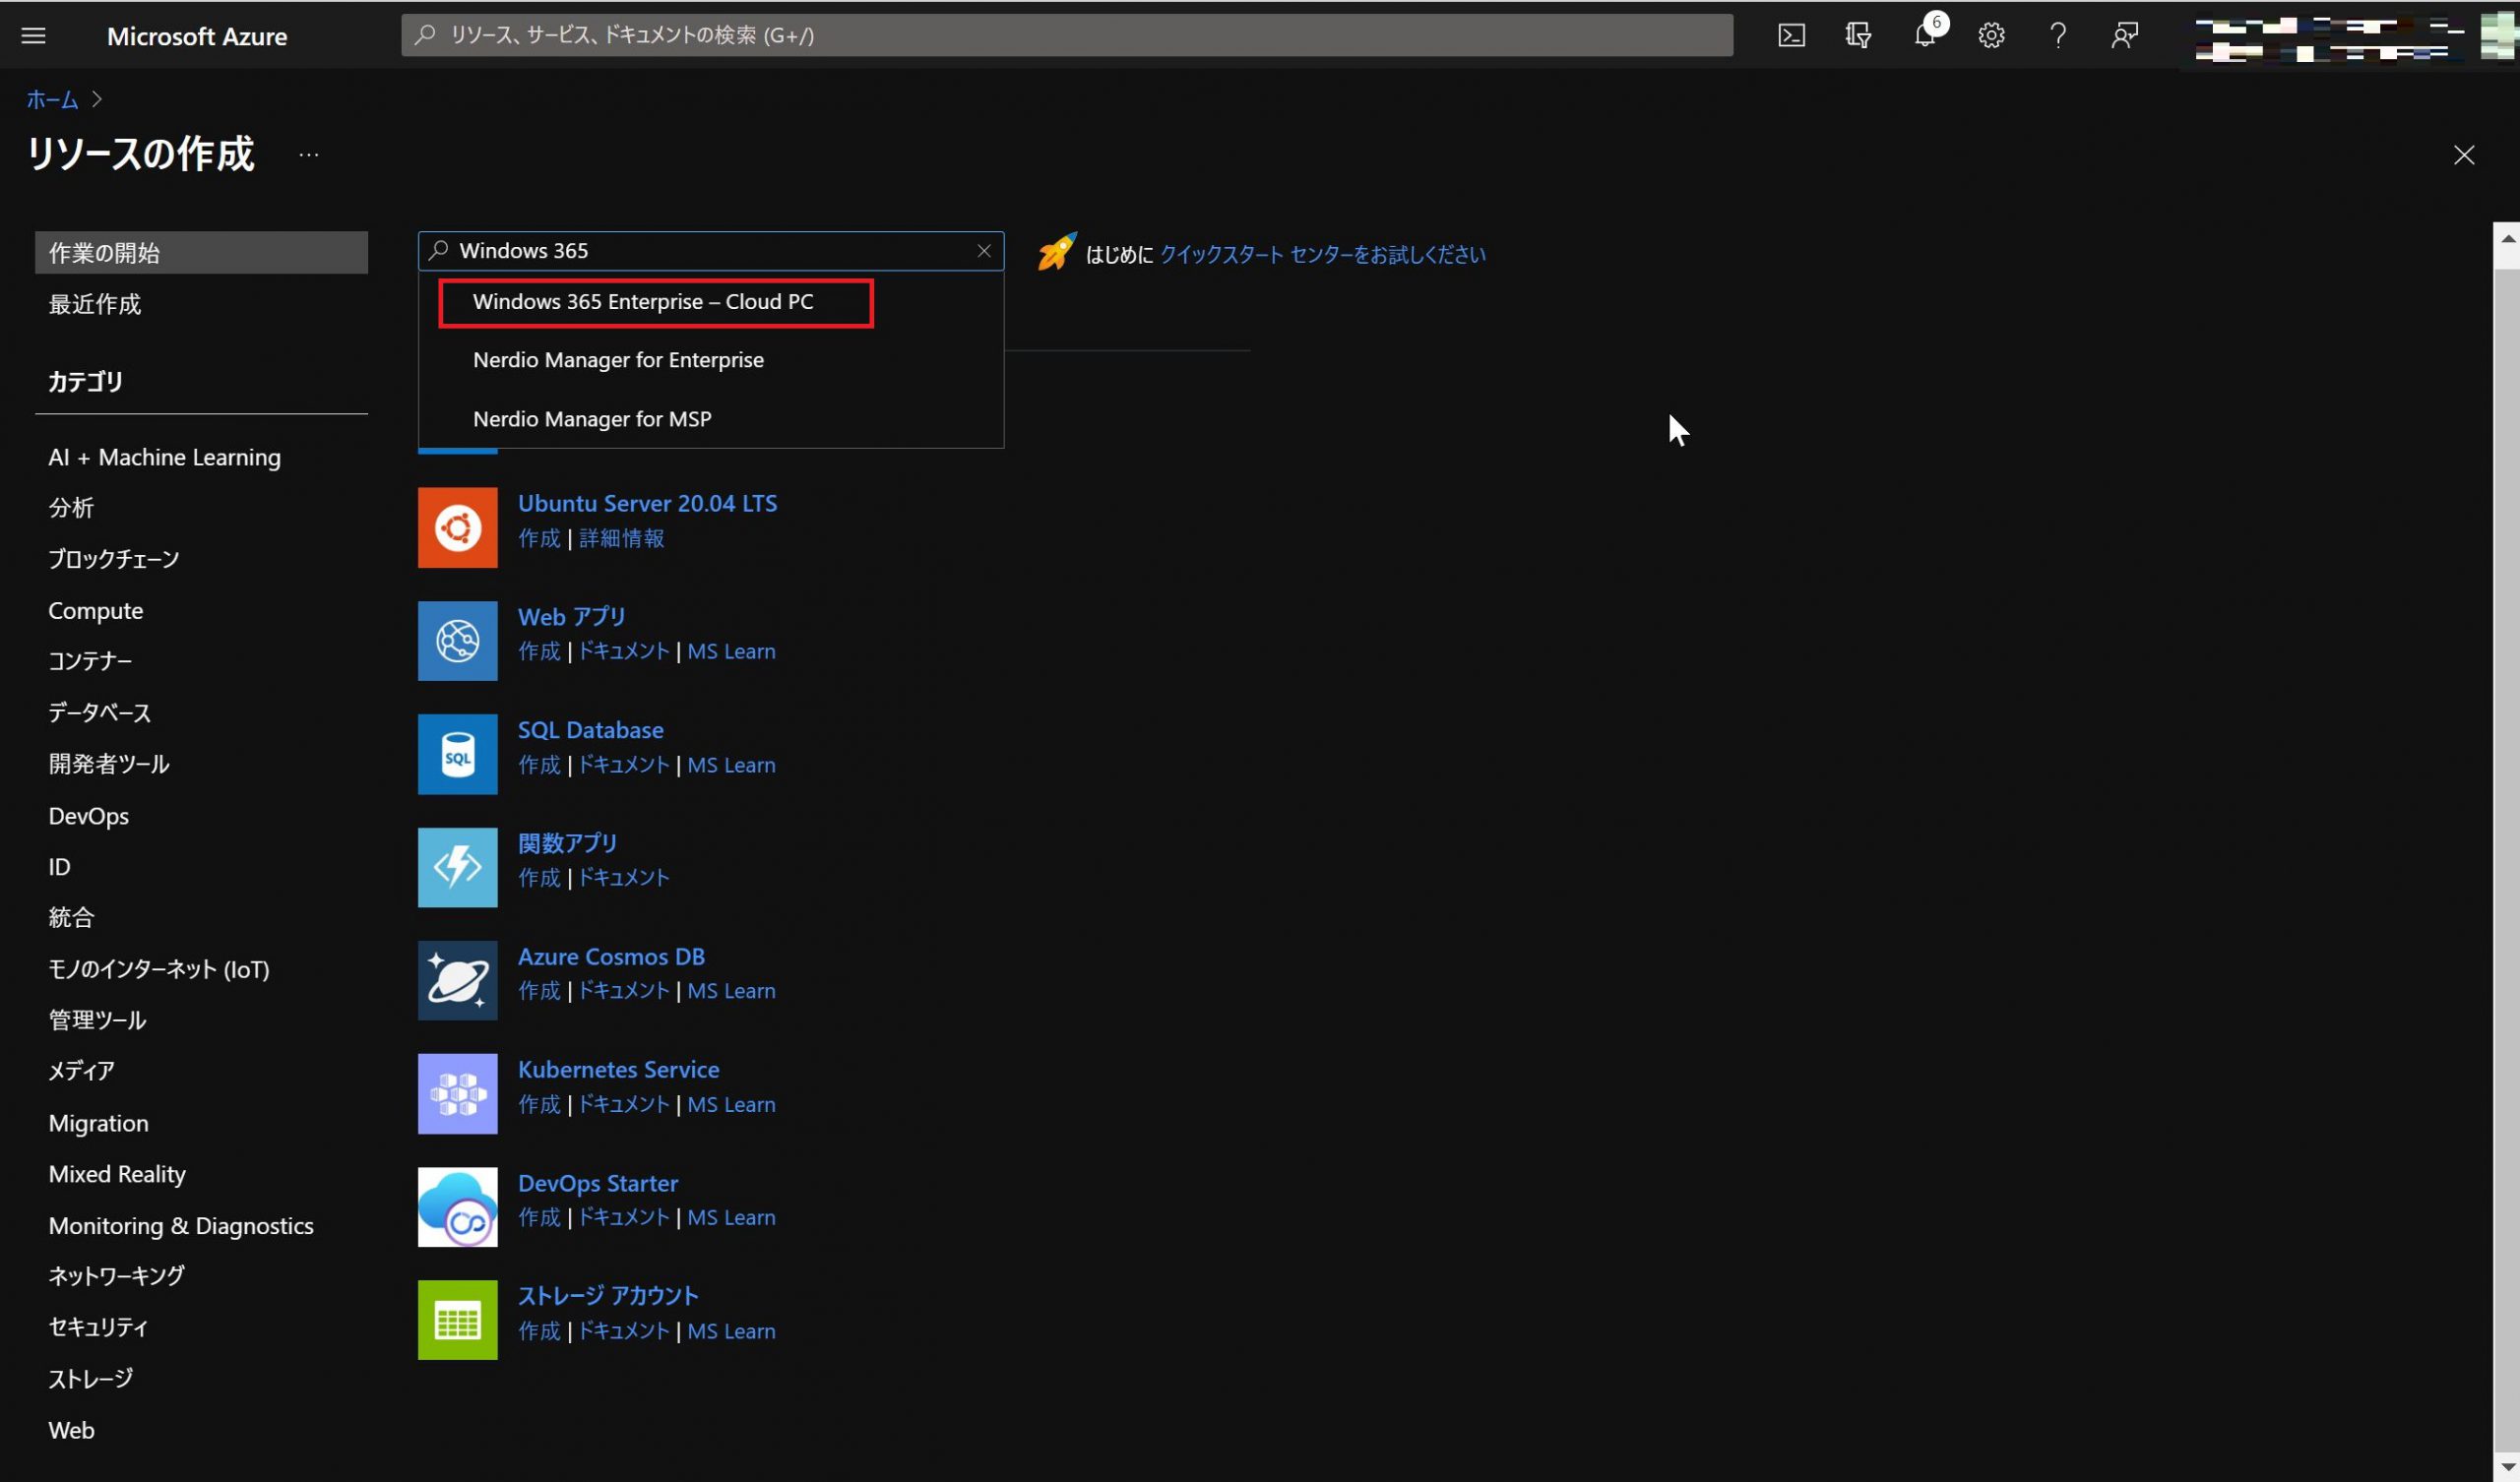Select Nerdio Manager for Enterprise suggestion
The height and width of the screenshot is (1482, 2520).
coord(618,360)
